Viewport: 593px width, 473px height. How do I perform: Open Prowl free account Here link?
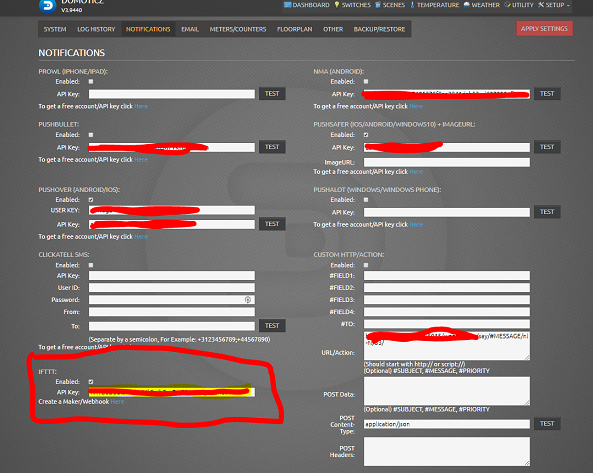pos(141,106)
